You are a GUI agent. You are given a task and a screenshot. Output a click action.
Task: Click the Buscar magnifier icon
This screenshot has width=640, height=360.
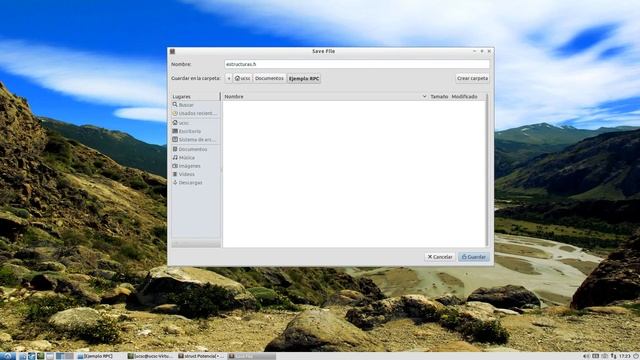coord(175,105)
